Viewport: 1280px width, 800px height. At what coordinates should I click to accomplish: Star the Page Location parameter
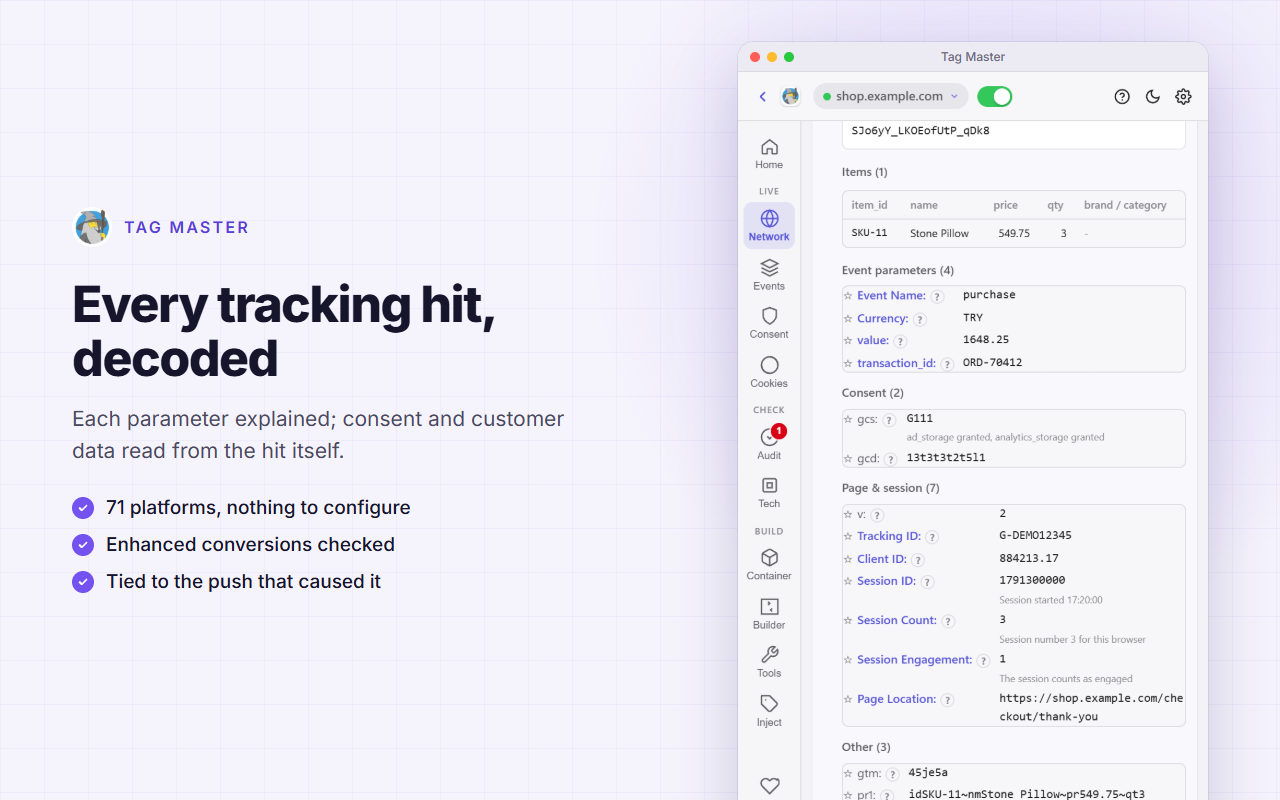point(848,700)
